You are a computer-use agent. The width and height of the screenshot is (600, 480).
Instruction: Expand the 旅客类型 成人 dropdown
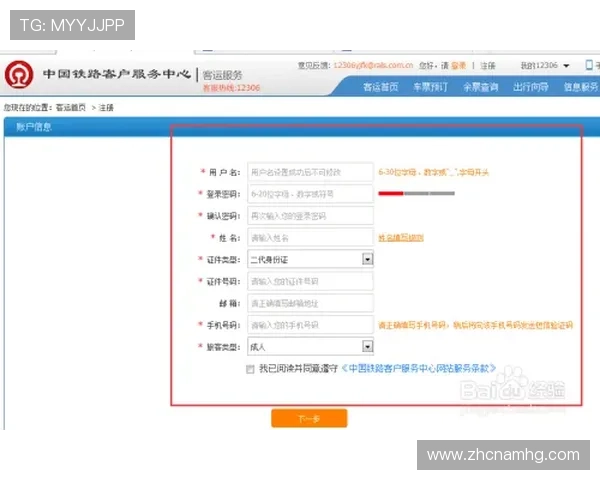(310, 347)
